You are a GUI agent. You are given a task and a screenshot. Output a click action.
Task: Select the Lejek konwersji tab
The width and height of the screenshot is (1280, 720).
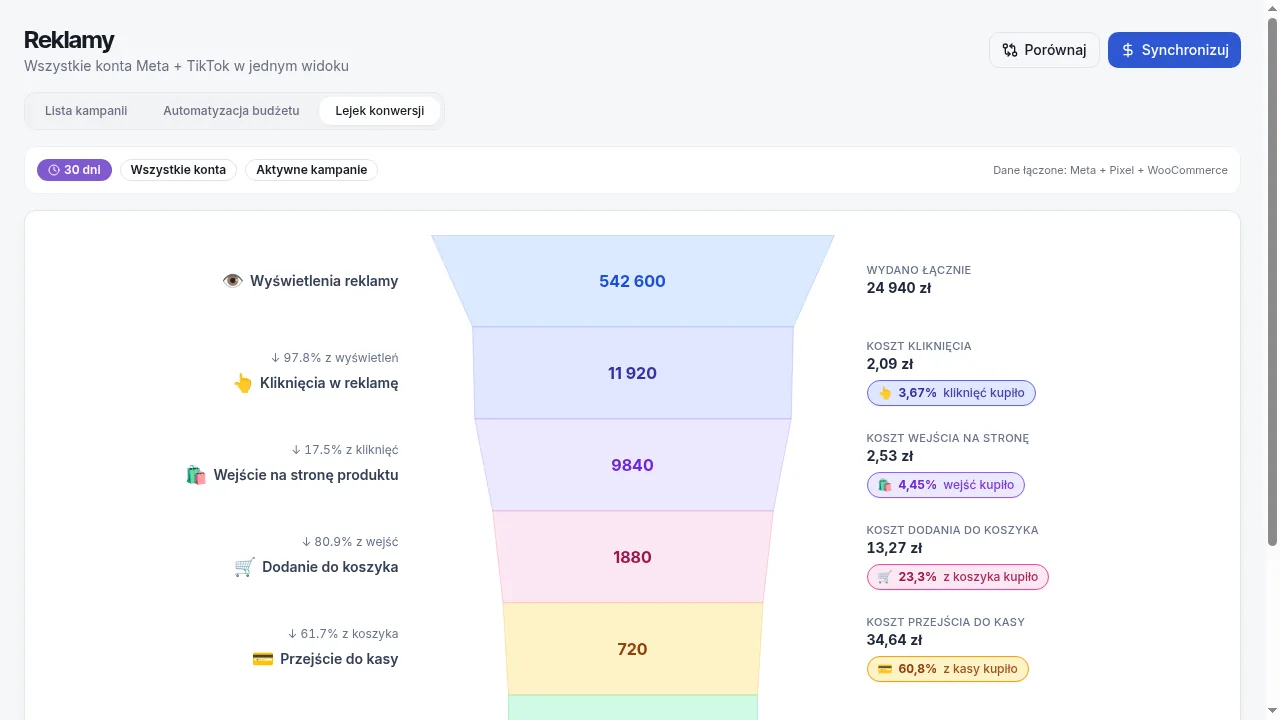[x=380, y=111]
